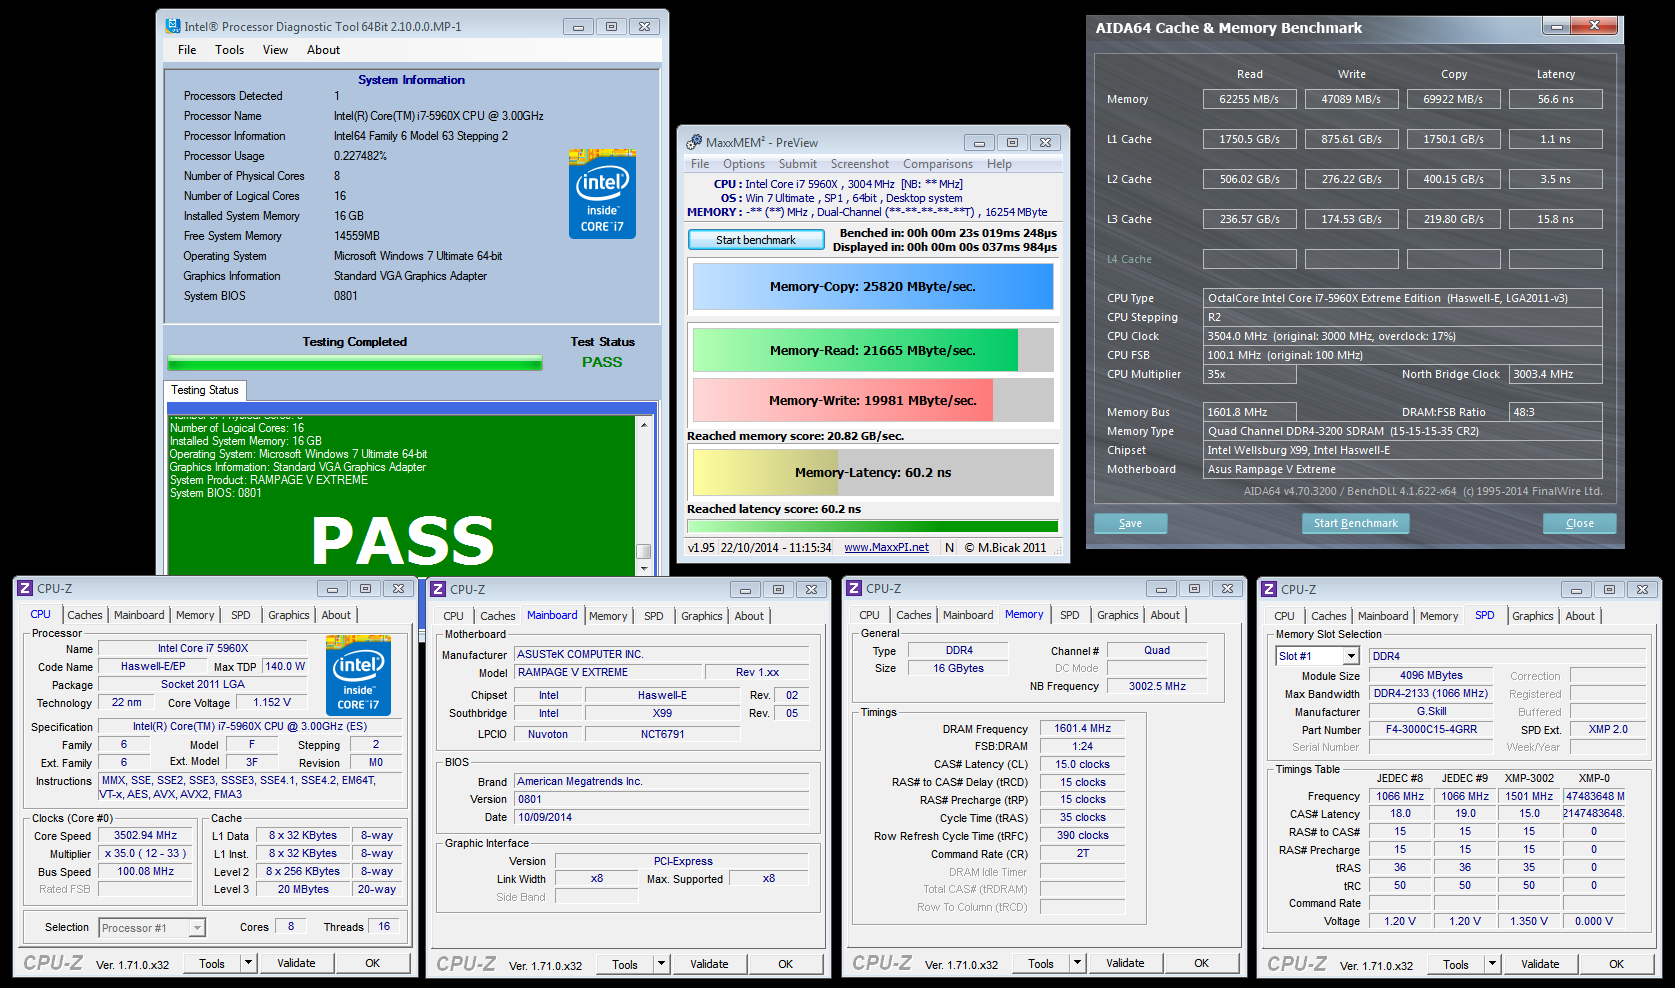Click the Testing Completed green progress bar

click(355, 362)
